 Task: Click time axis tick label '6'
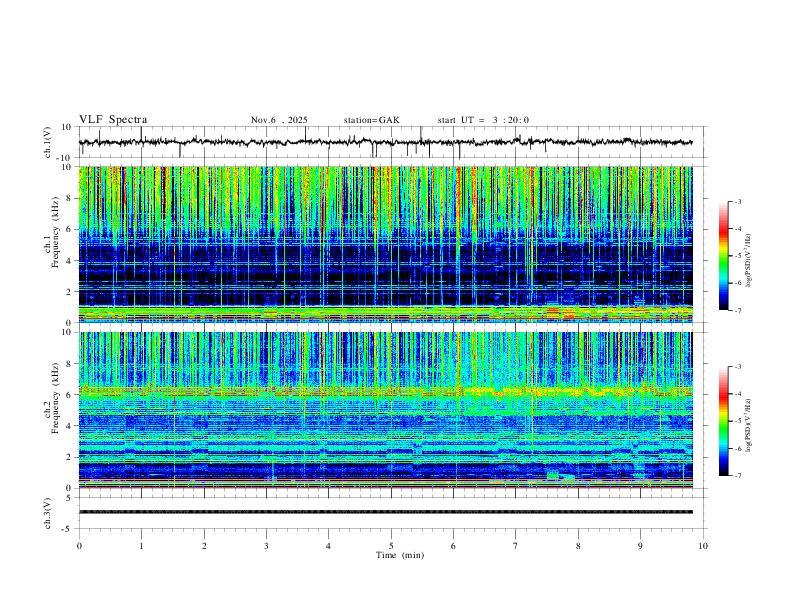[x=454, y=546]
